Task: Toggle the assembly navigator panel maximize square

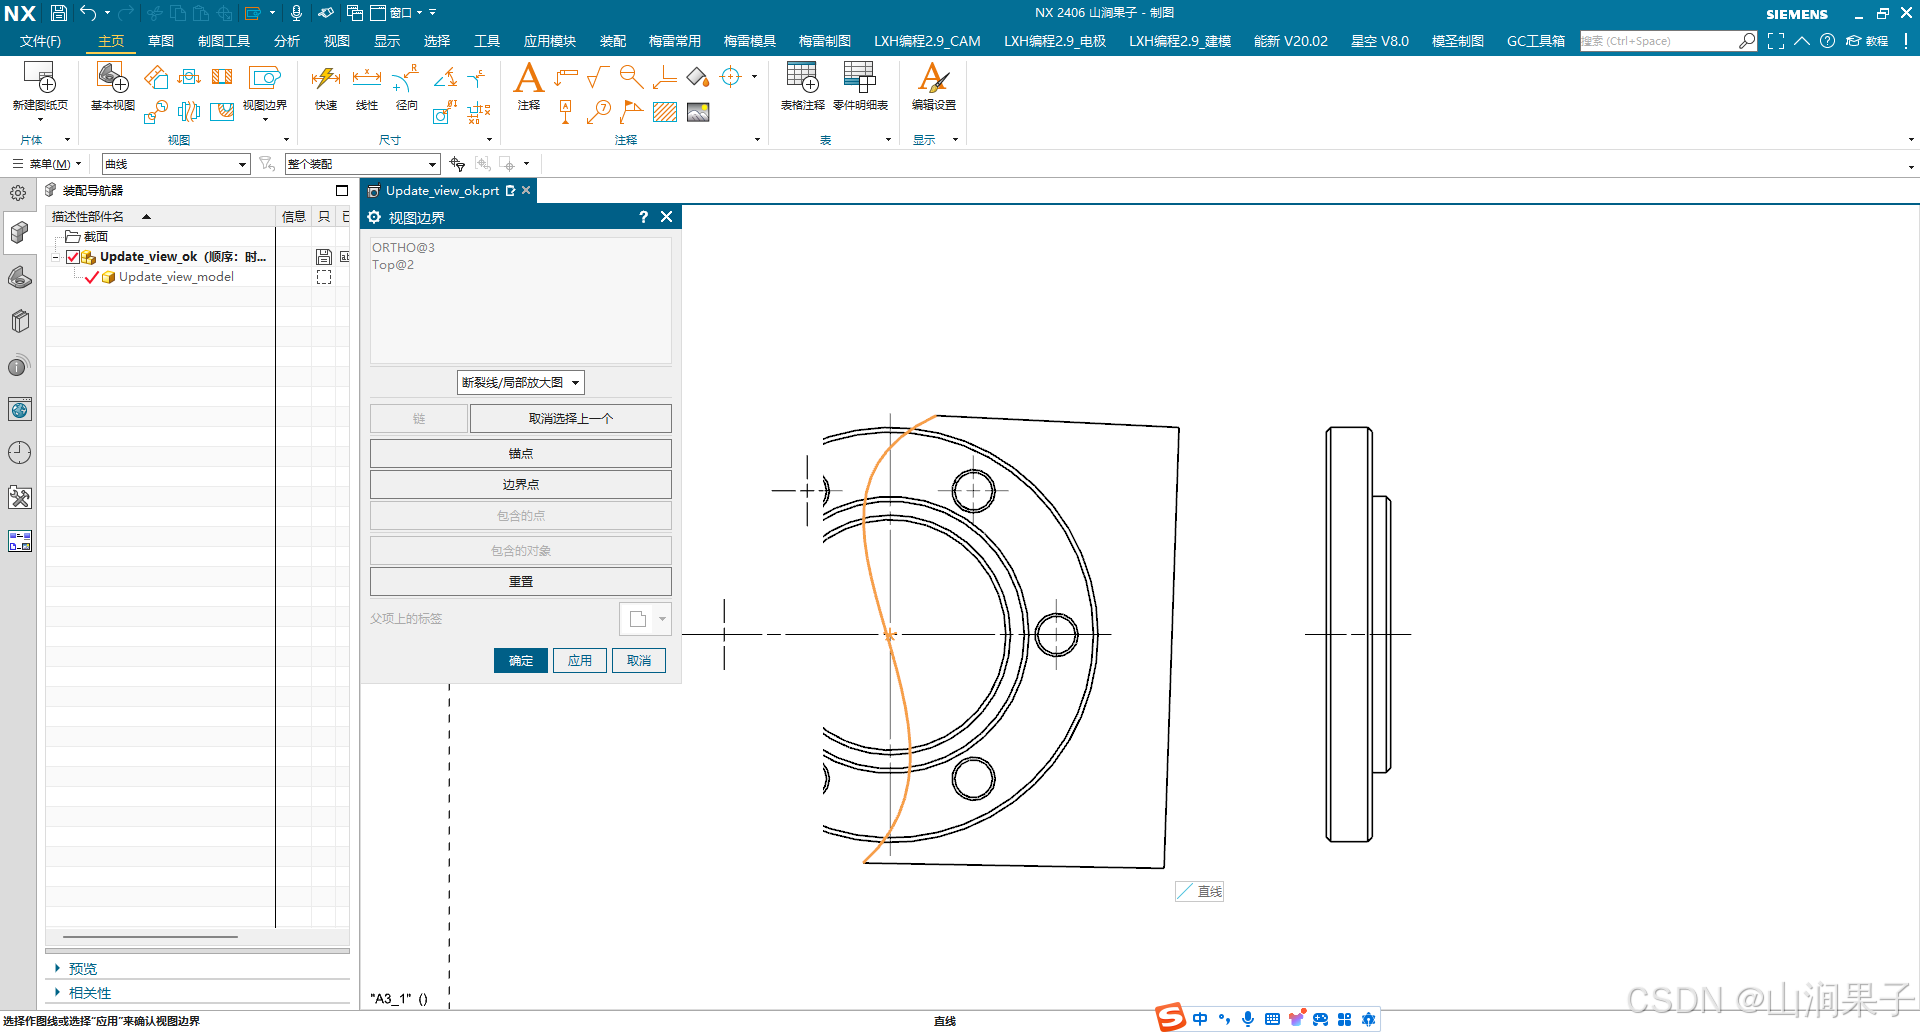Action: pyautogui.click(x=342, y=190)
